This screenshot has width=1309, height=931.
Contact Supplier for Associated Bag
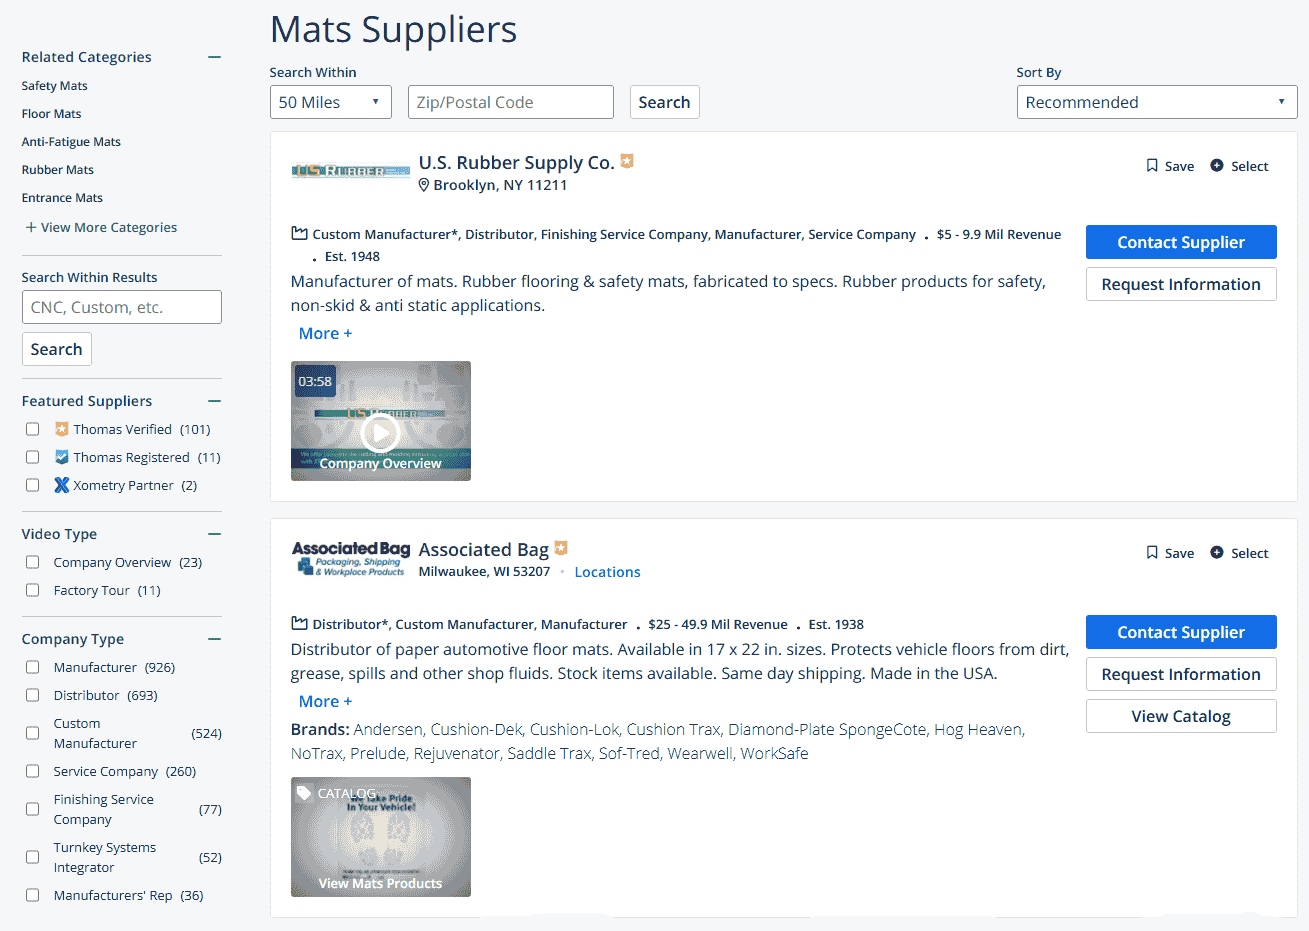(x=1181, y=632)
